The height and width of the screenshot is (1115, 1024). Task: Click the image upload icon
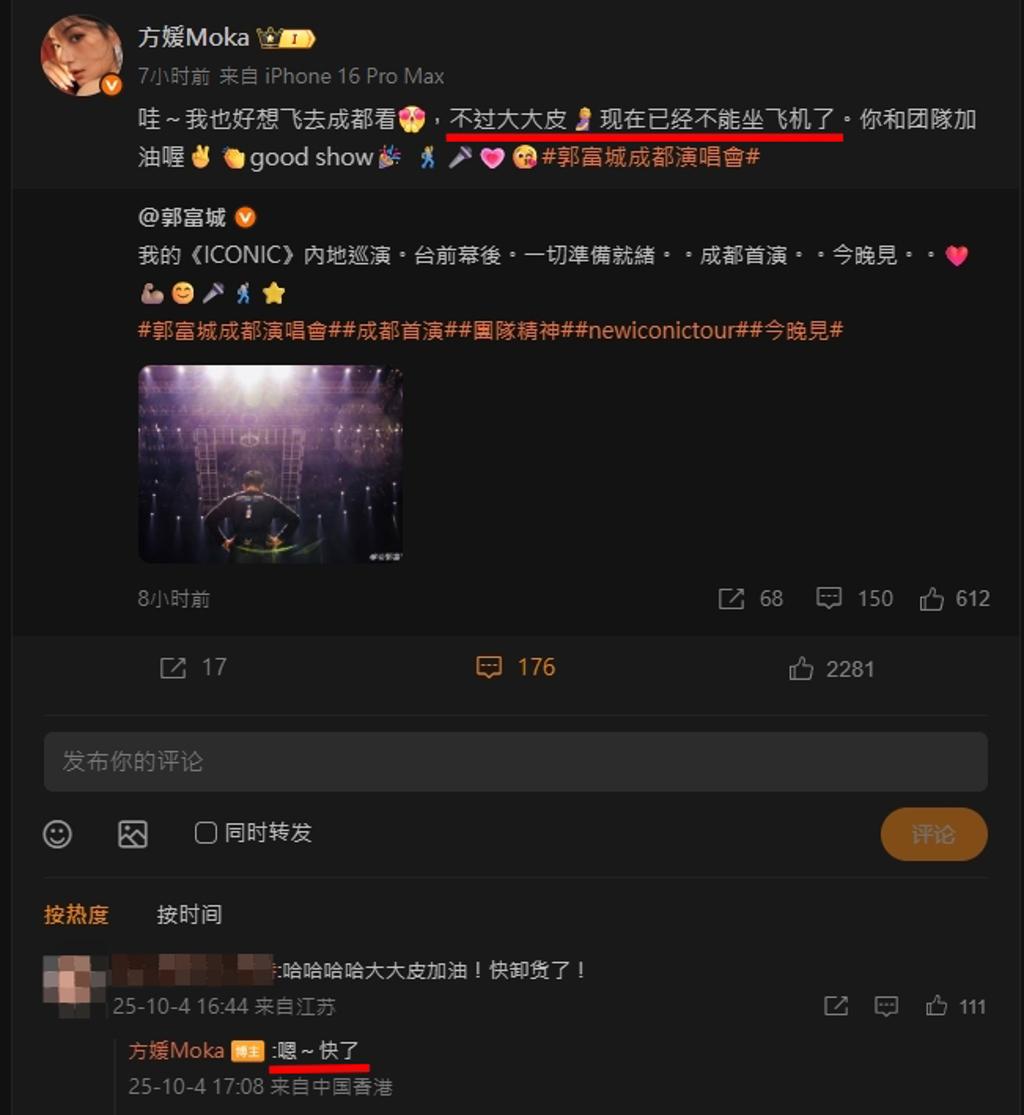pyautogui.click(x=133, y=833)
